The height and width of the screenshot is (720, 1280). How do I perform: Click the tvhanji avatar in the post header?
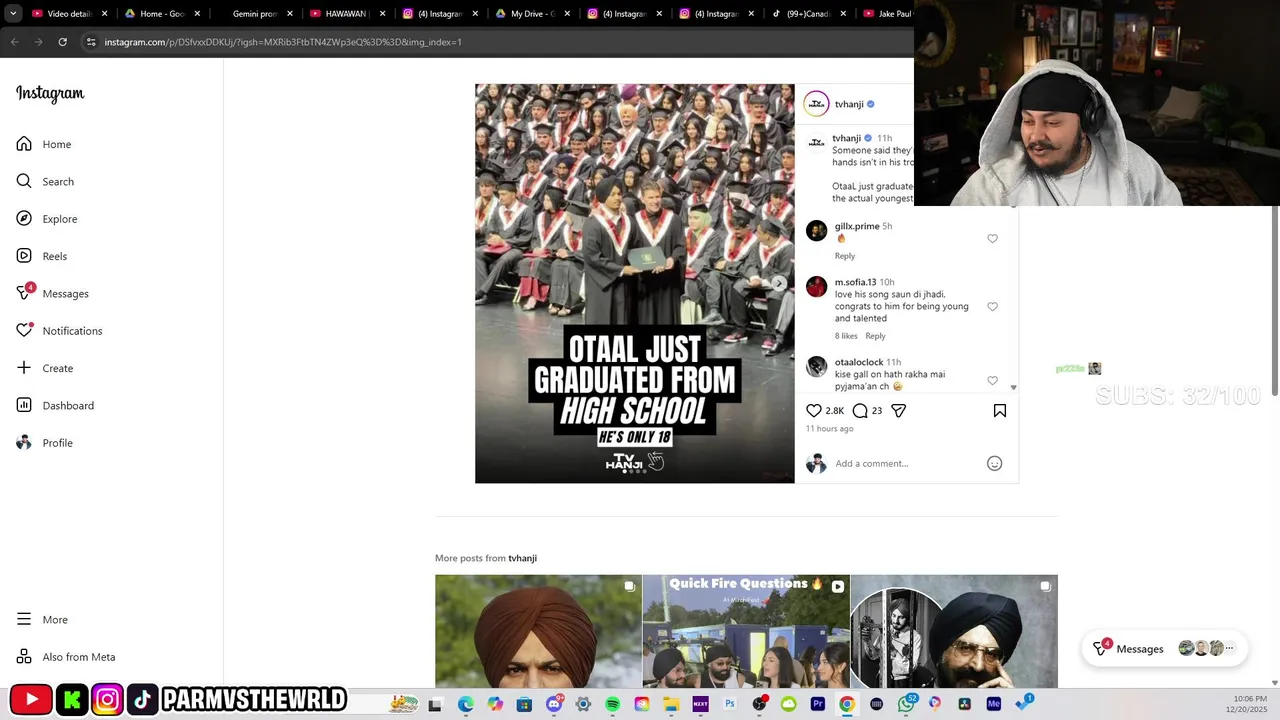(817, 104)
